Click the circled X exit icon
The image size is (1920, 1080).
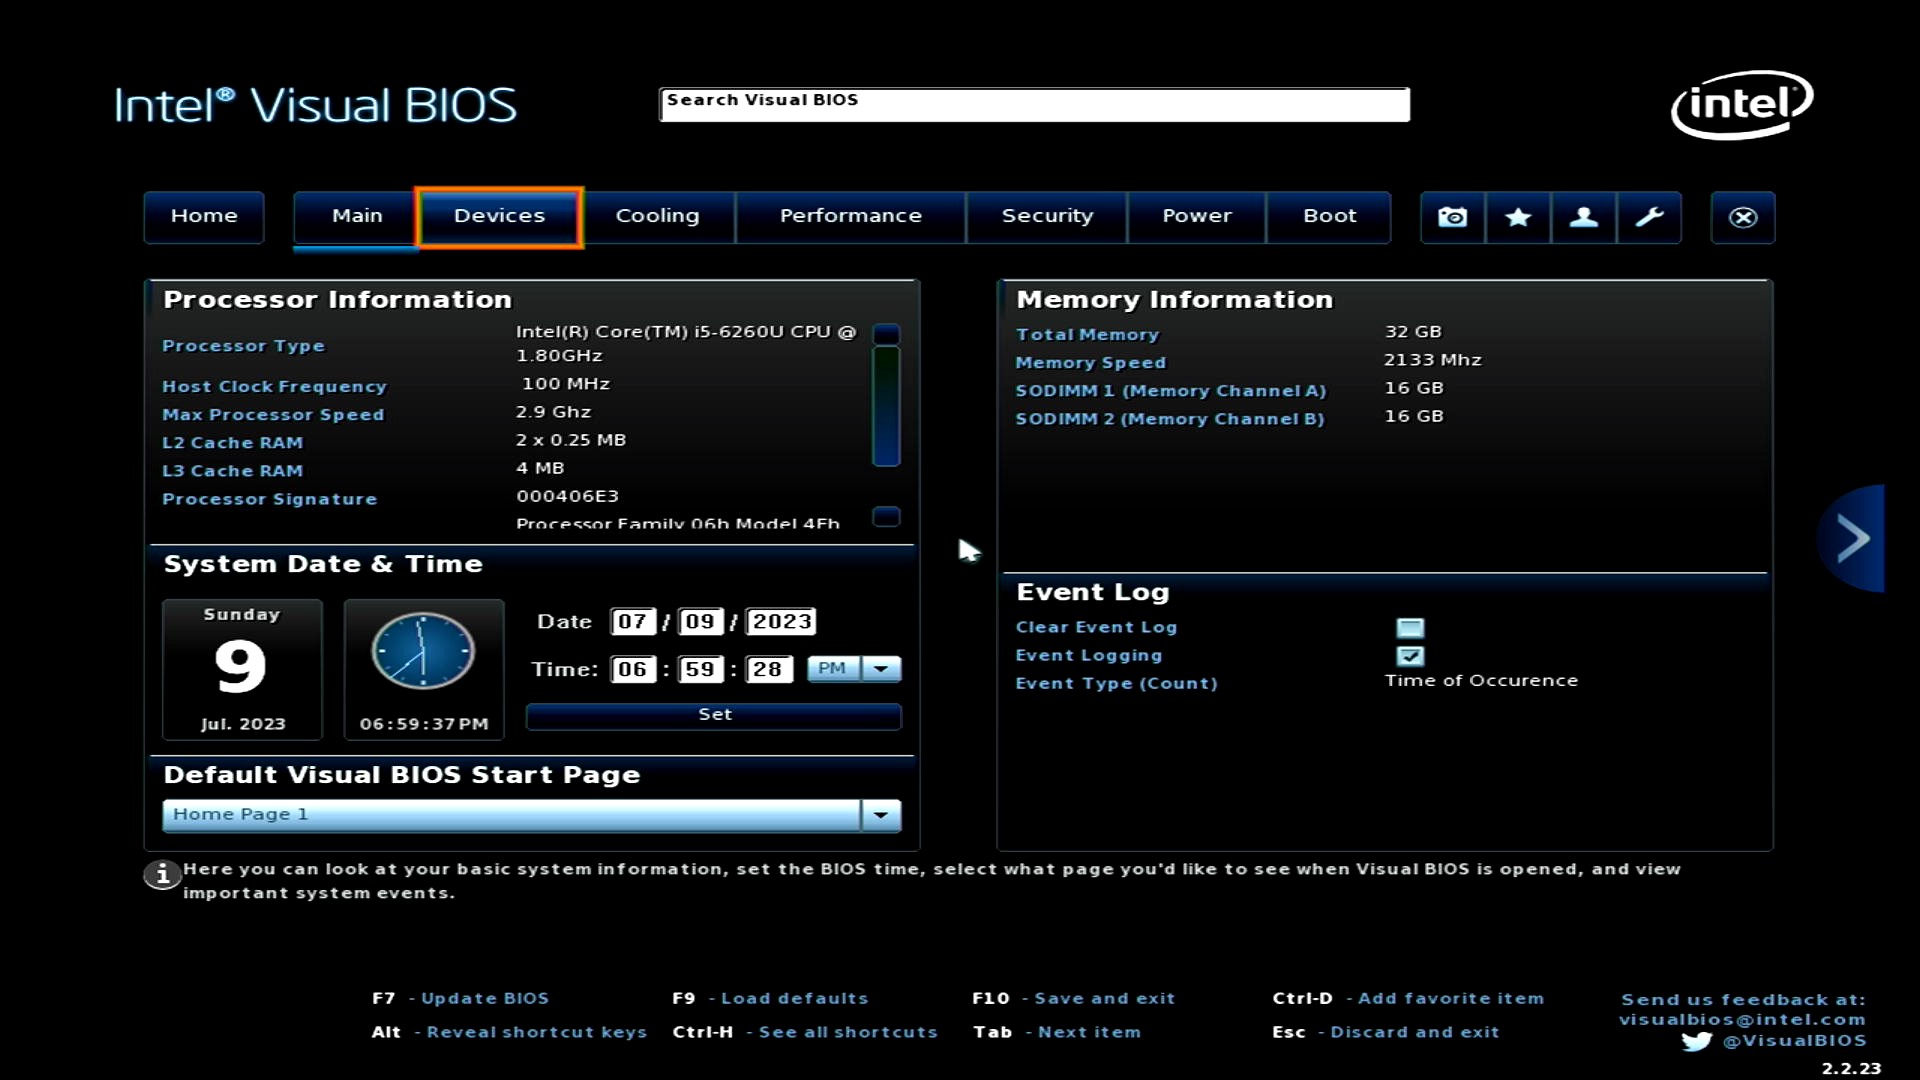click(1742, 217)
